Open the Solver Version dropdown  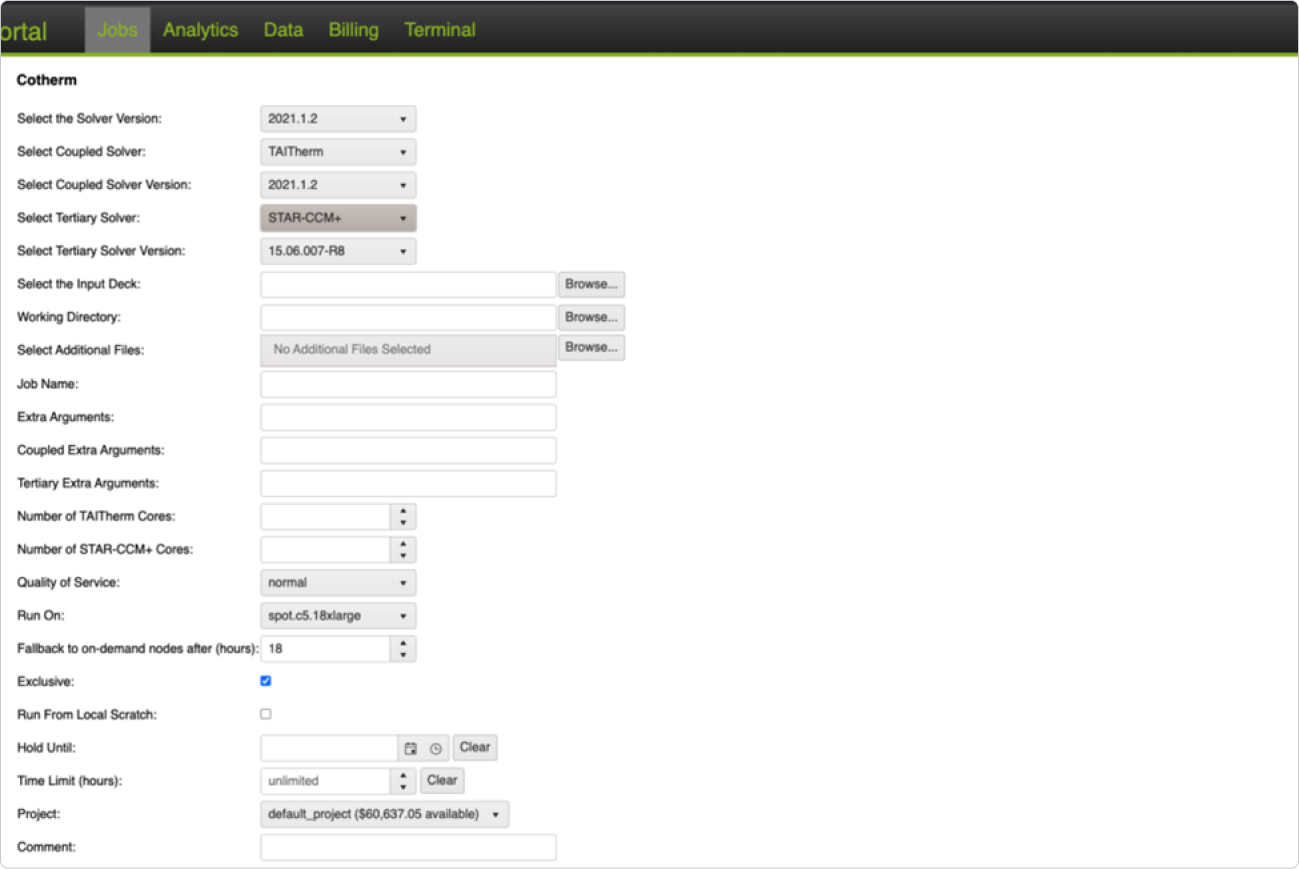coord(338,119)
